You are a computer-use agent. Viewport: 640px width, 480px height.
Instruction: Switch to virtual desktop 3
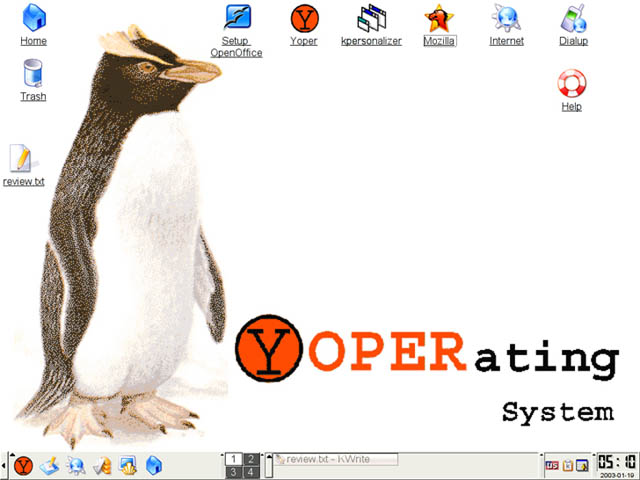pyautogui.click(x=232, y=472)
